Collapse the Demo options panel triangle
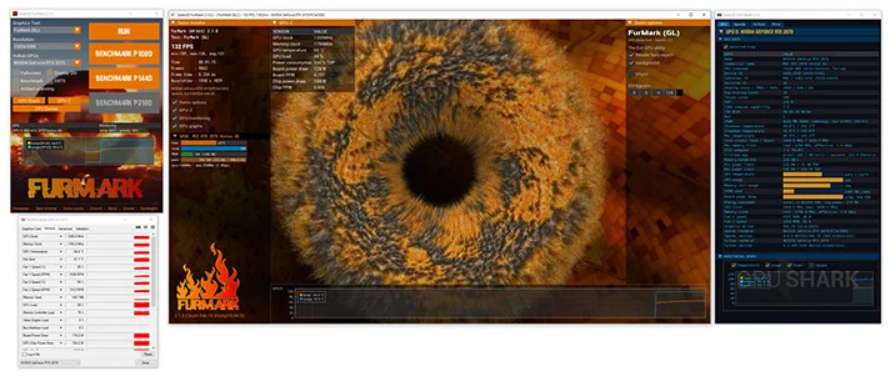The image size is (892, 382). tap(629, 23)
